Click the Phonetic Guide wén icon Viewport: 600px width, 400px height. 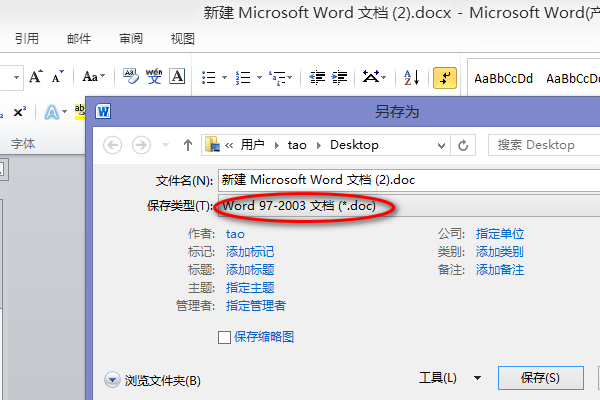point(154,77)
